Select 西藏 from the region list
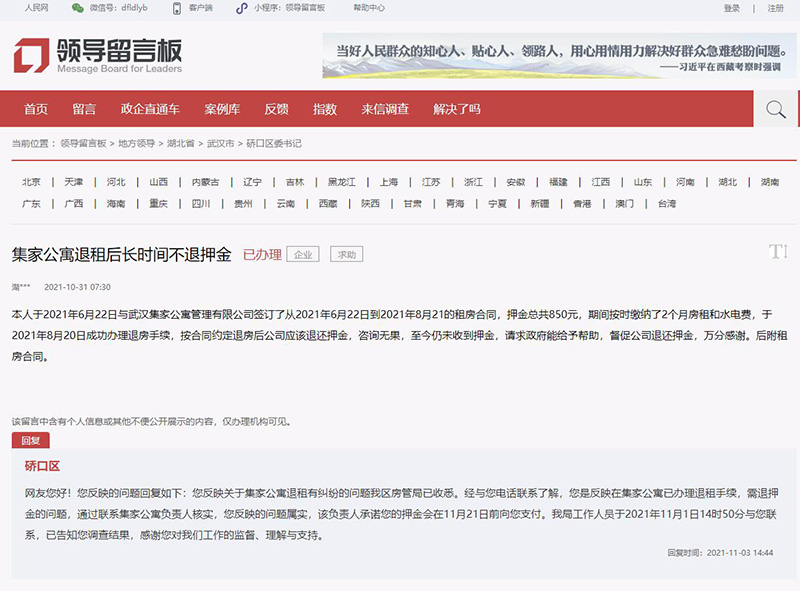Image resolution: width=800 pixels, height=591 pixels. coord(328,203)
